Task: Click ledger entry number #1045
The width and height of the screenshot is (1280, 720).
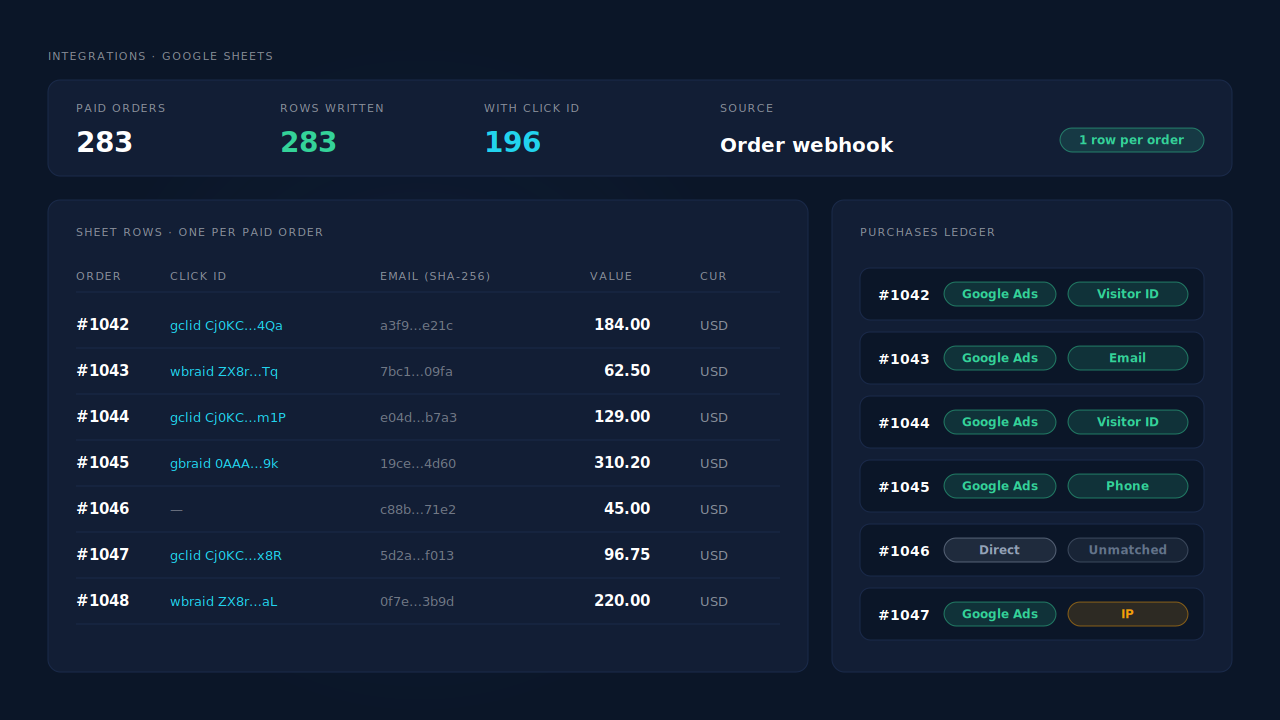Action: [x=904, y=487]
